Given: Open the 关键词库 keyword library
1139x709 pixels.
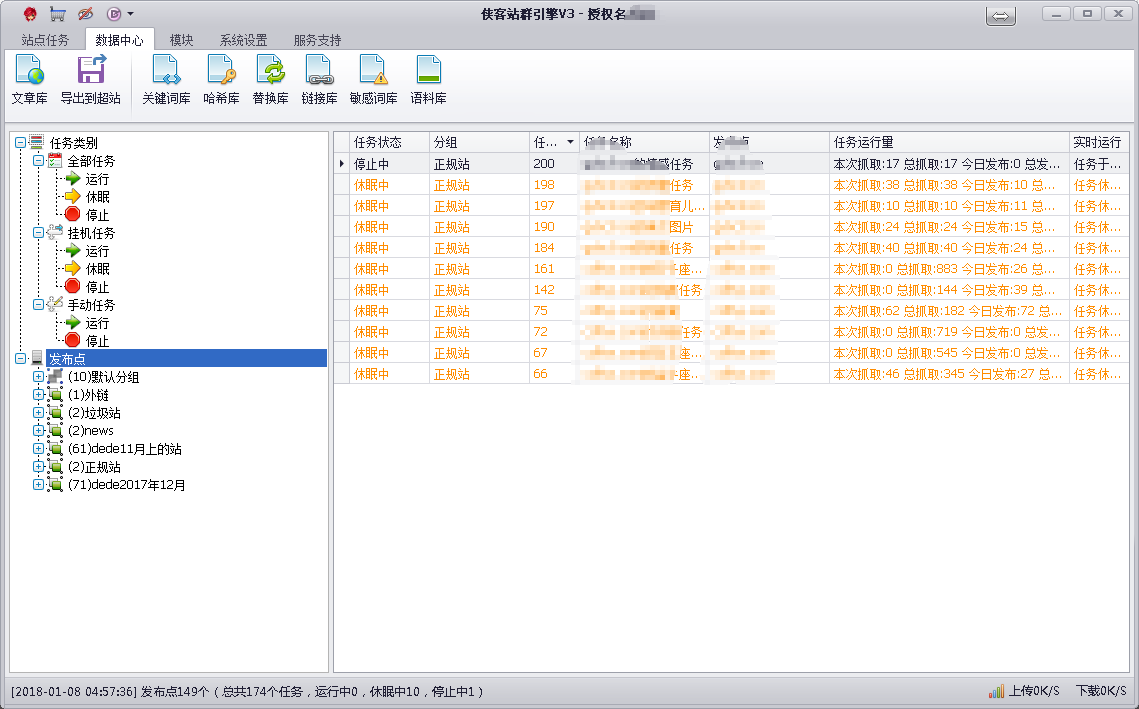Looking at the screenshot, I should click(x=166, y=80).
